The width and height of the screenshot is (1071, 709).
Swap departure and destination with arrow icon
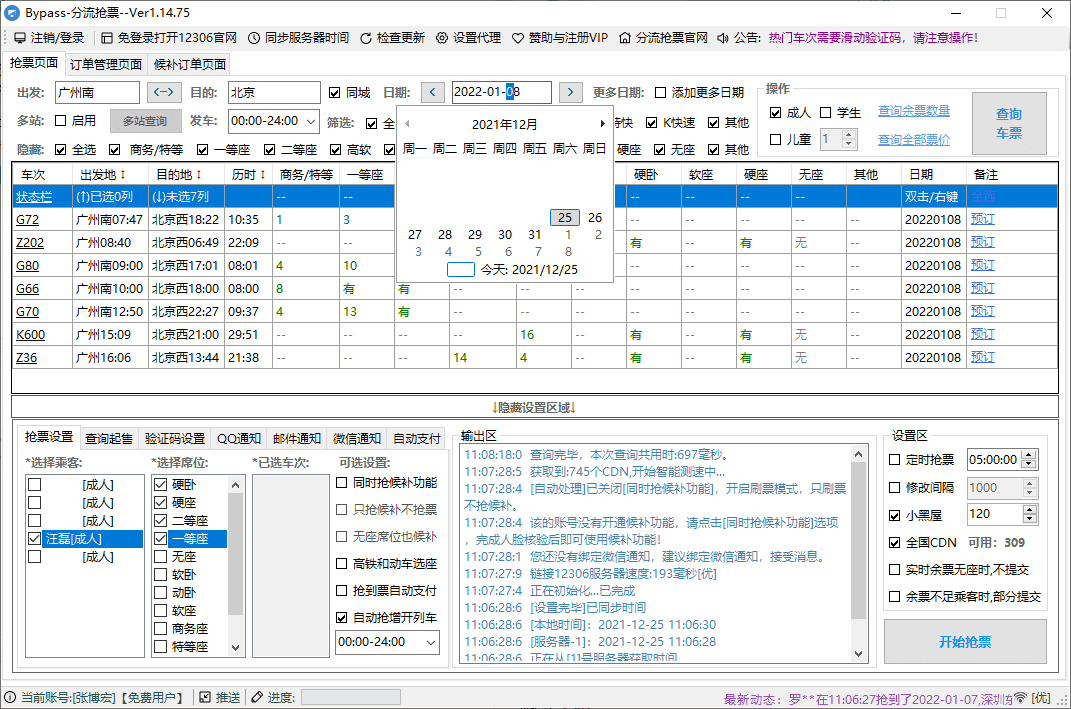[163, 92]
